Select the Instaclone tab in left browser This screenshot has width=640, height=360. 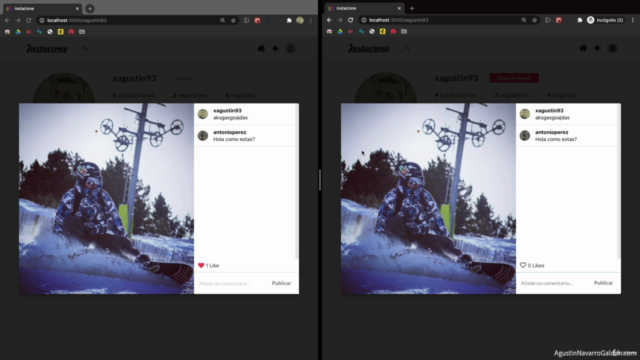(x=41, y=9)
